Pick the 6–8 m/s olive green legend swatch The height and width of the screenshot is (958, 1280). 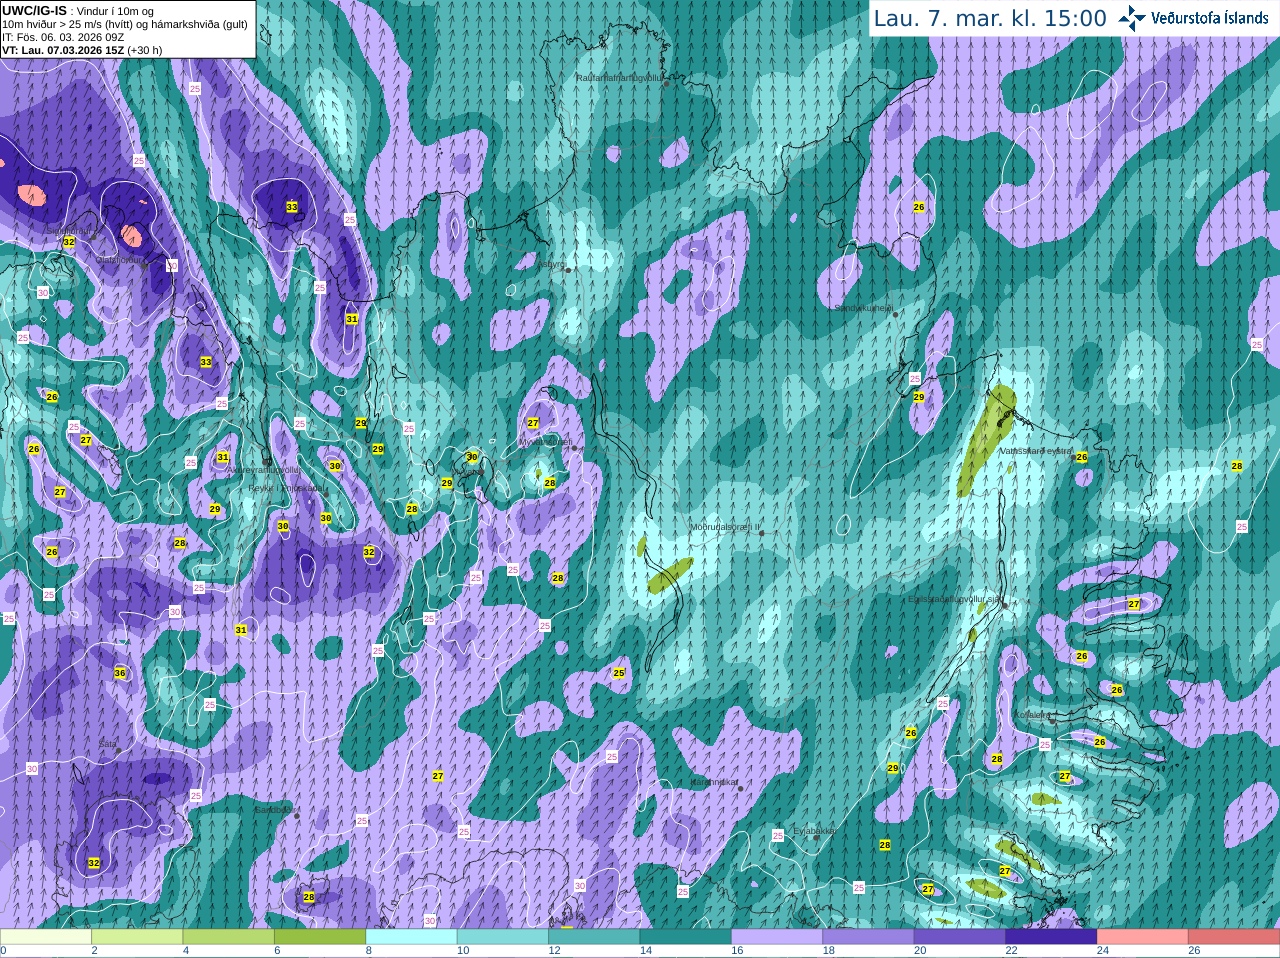tap(320, 937)
